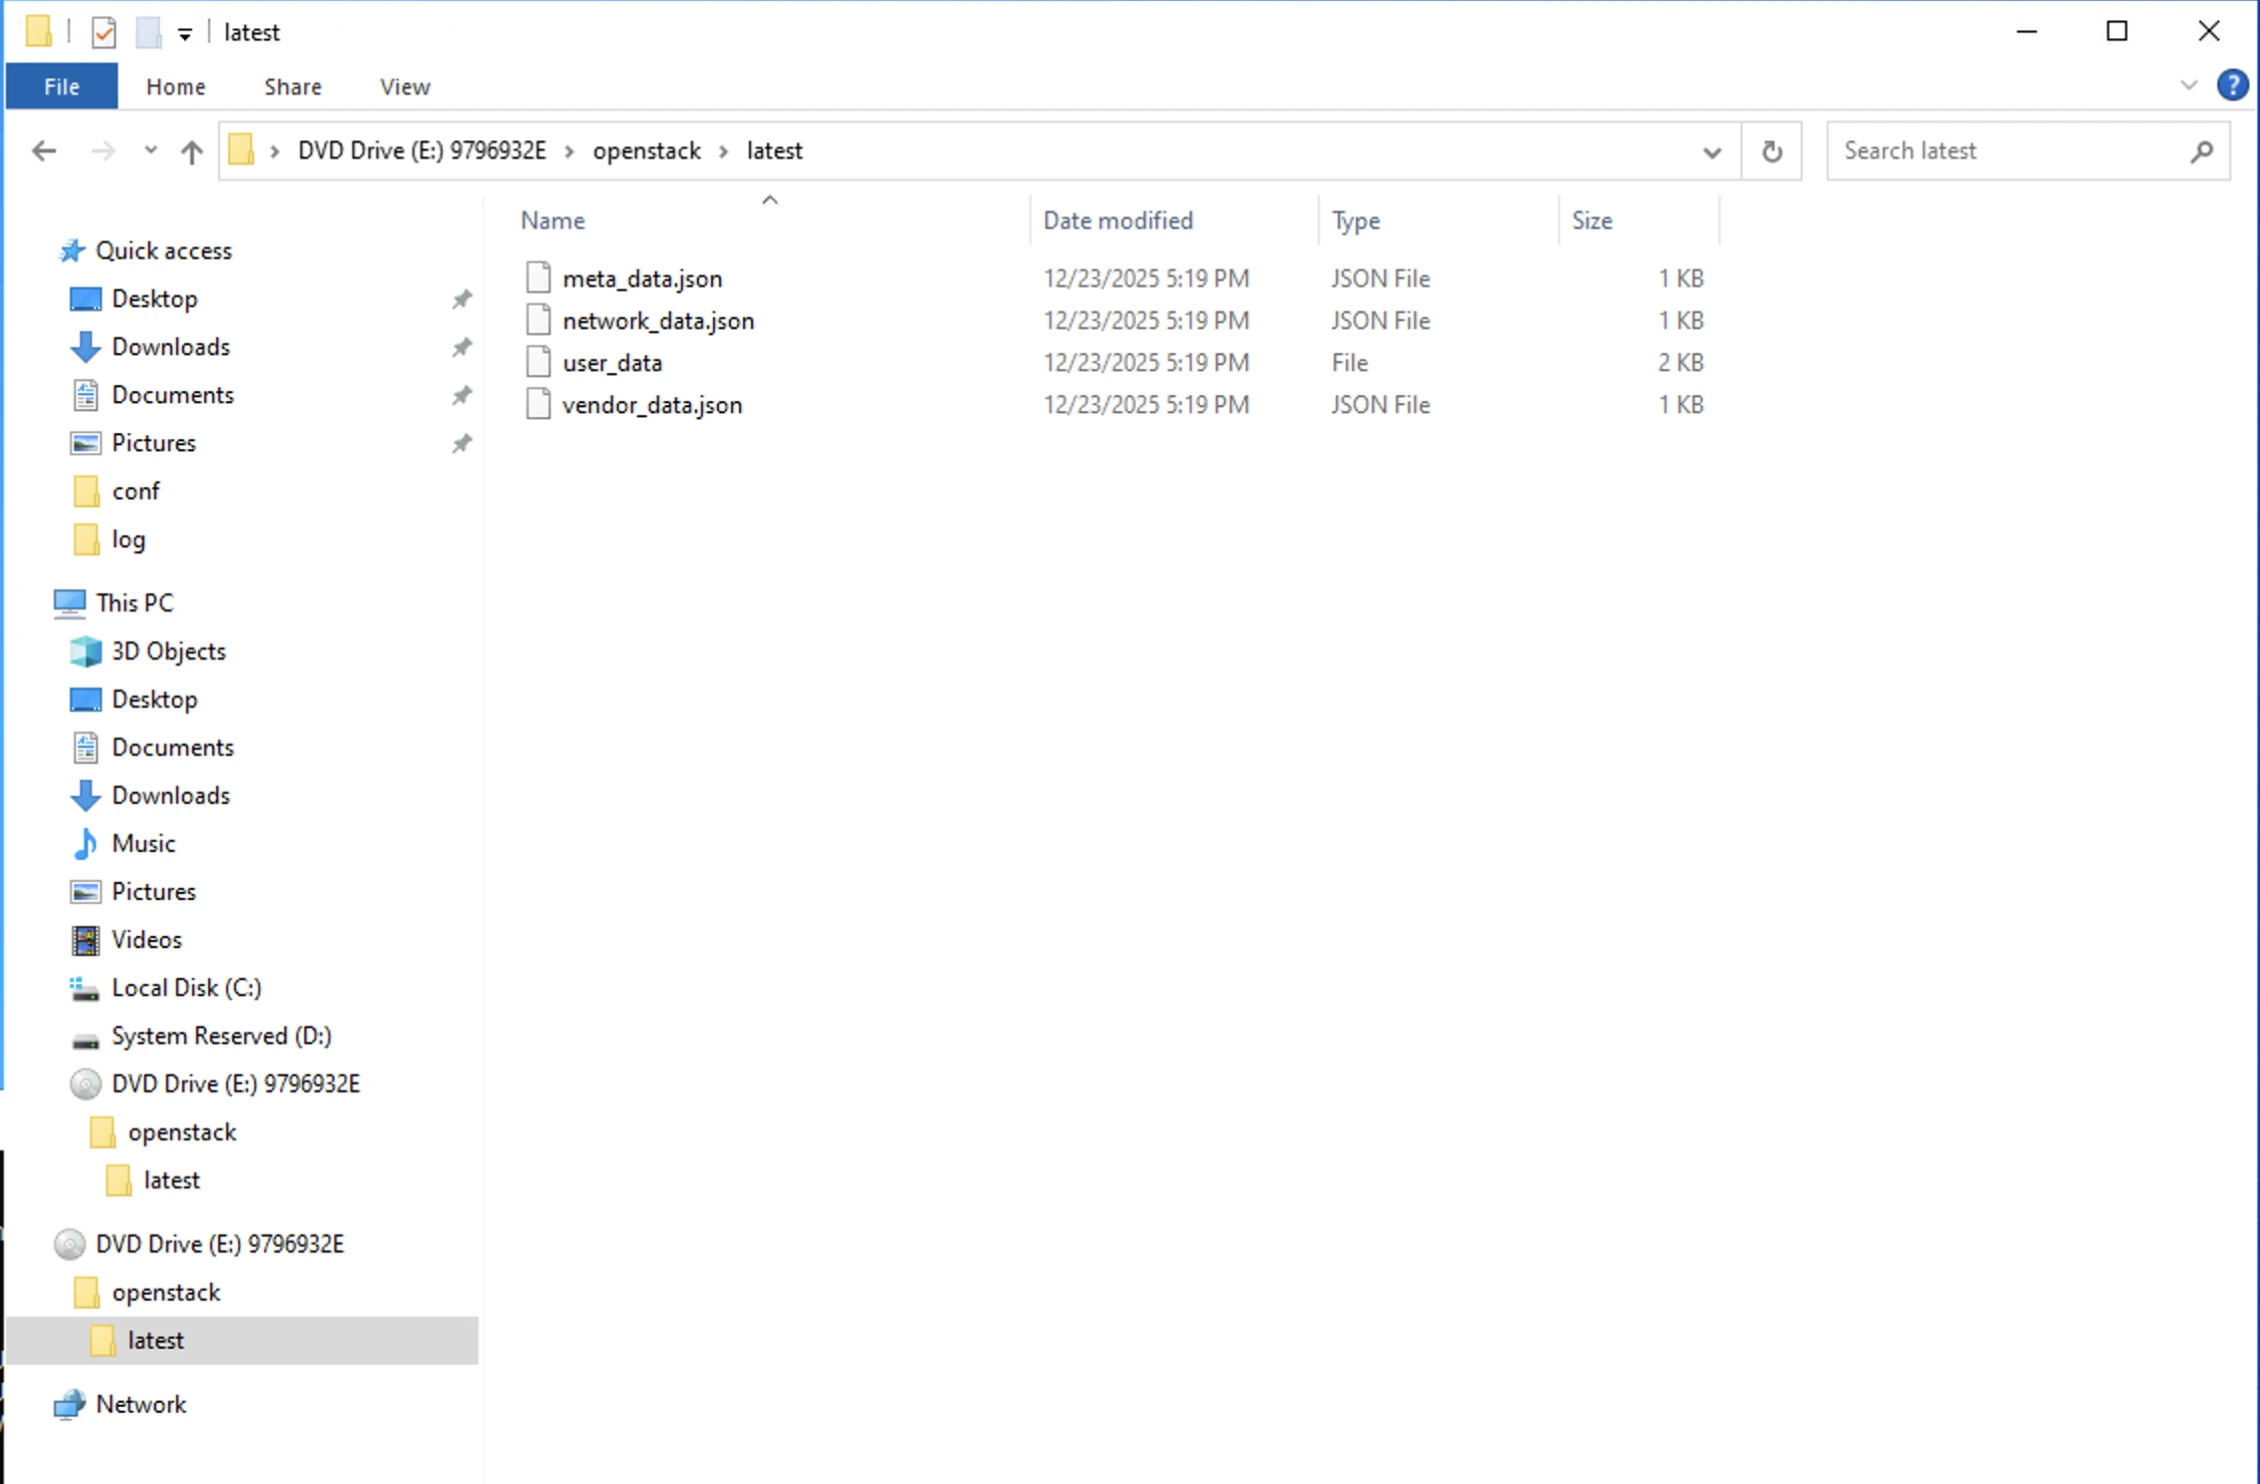Click the File type cell of user_data
Image resolution: width=2260 pixels, height=1484 pixels.
pos(1350,363)
